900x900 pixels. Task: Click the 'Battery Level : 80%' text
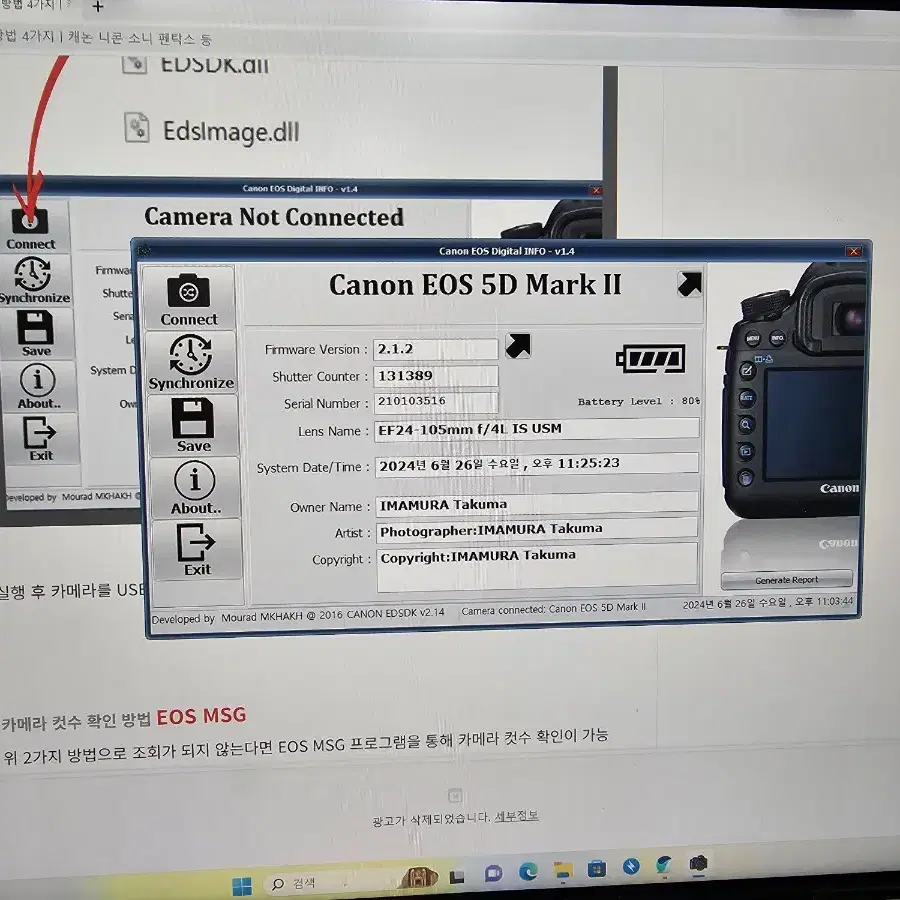click(638, 401)
